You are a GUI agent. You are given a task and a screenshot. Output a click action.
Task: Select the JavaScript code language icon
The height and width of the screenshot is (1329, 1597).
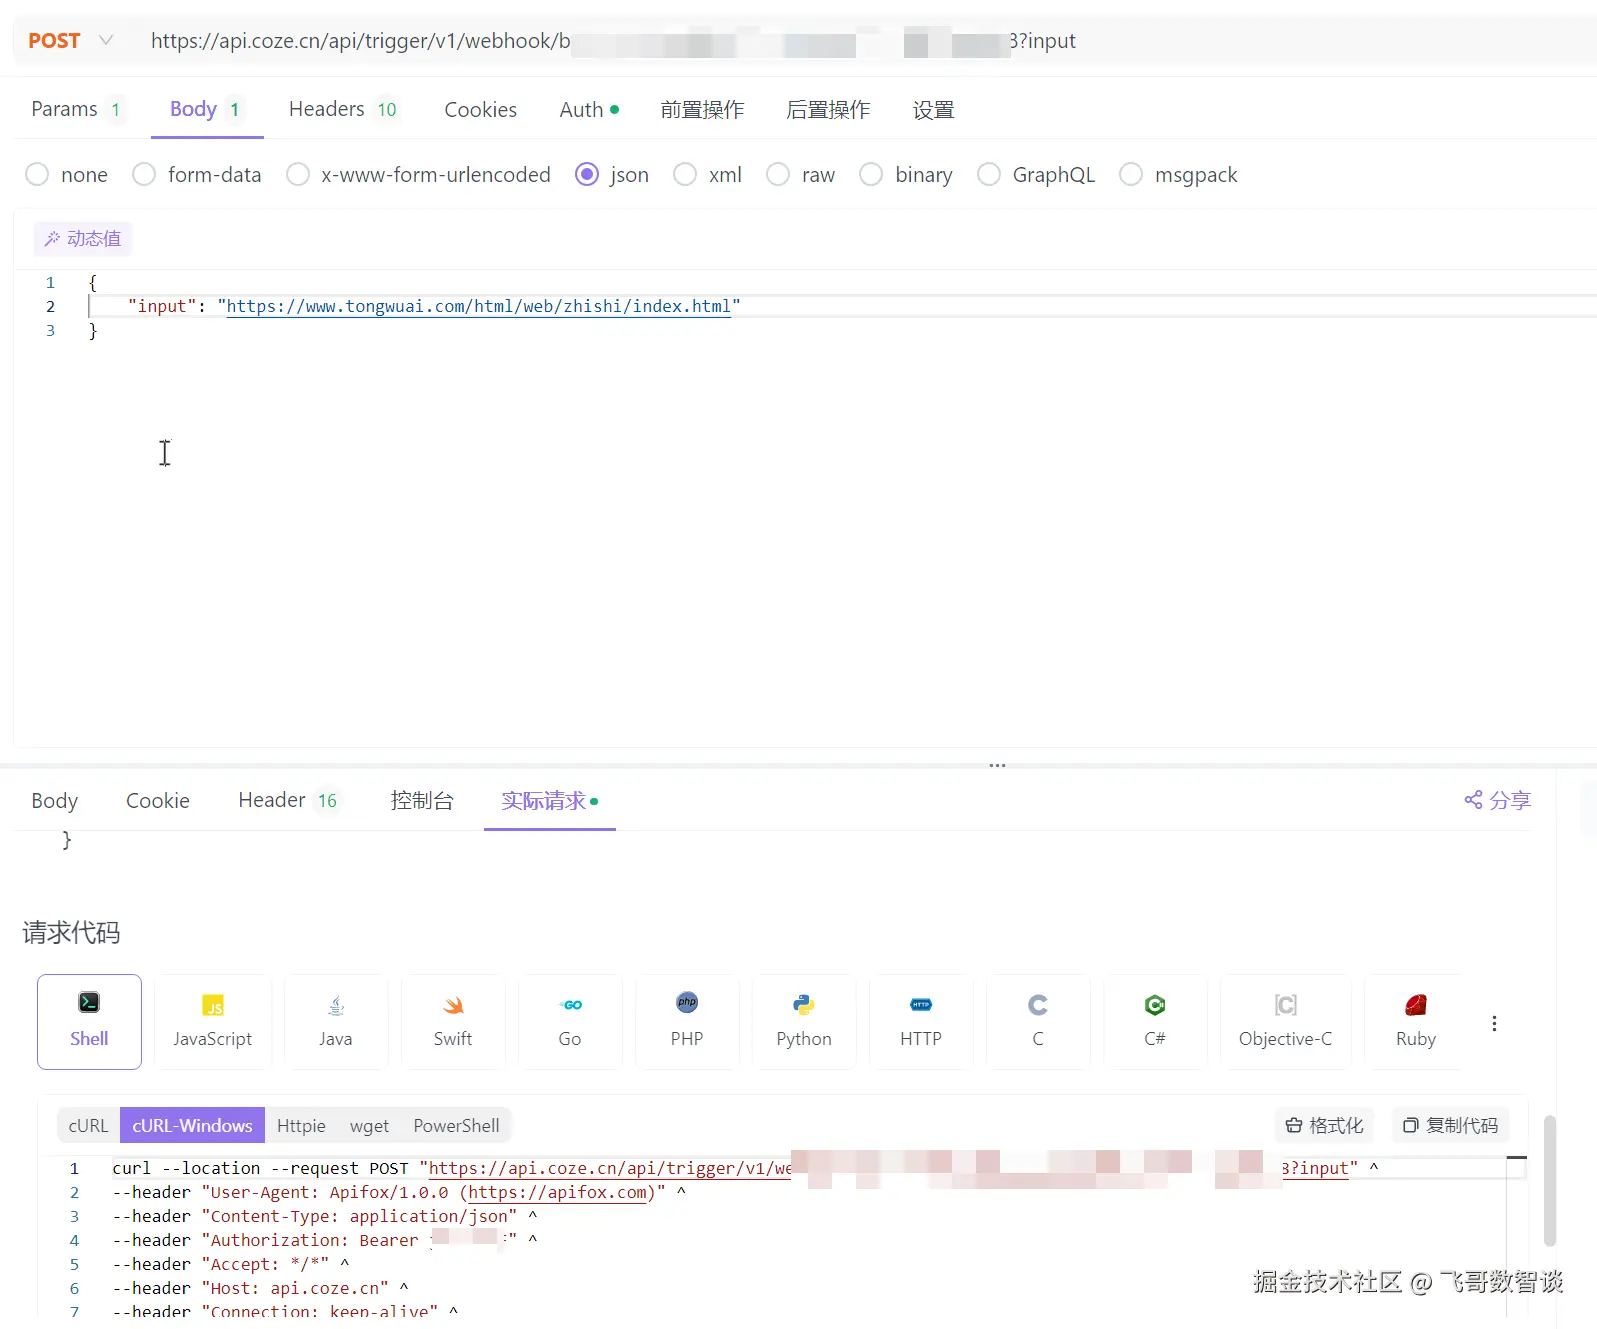212,1021
